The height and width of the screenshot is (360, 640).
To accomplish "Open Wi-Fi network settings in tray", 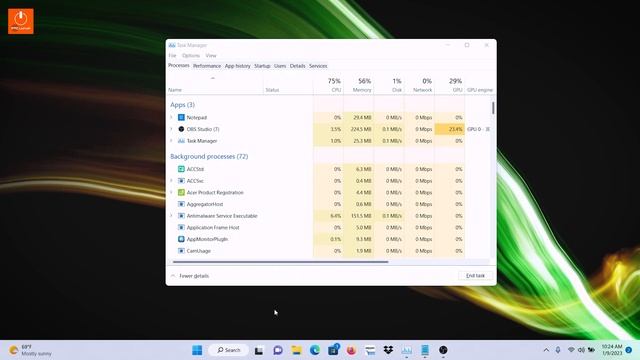I will pyautogui.click(x=571, y=350).
